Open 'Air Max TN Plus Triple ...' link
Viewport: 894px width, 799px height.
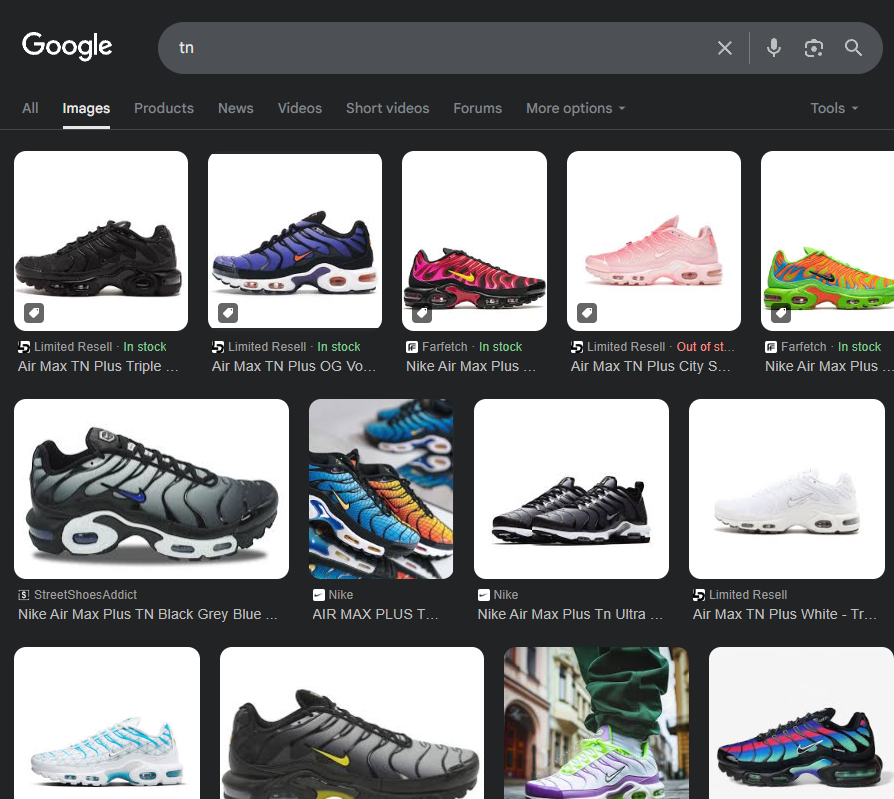coord(98,366)
